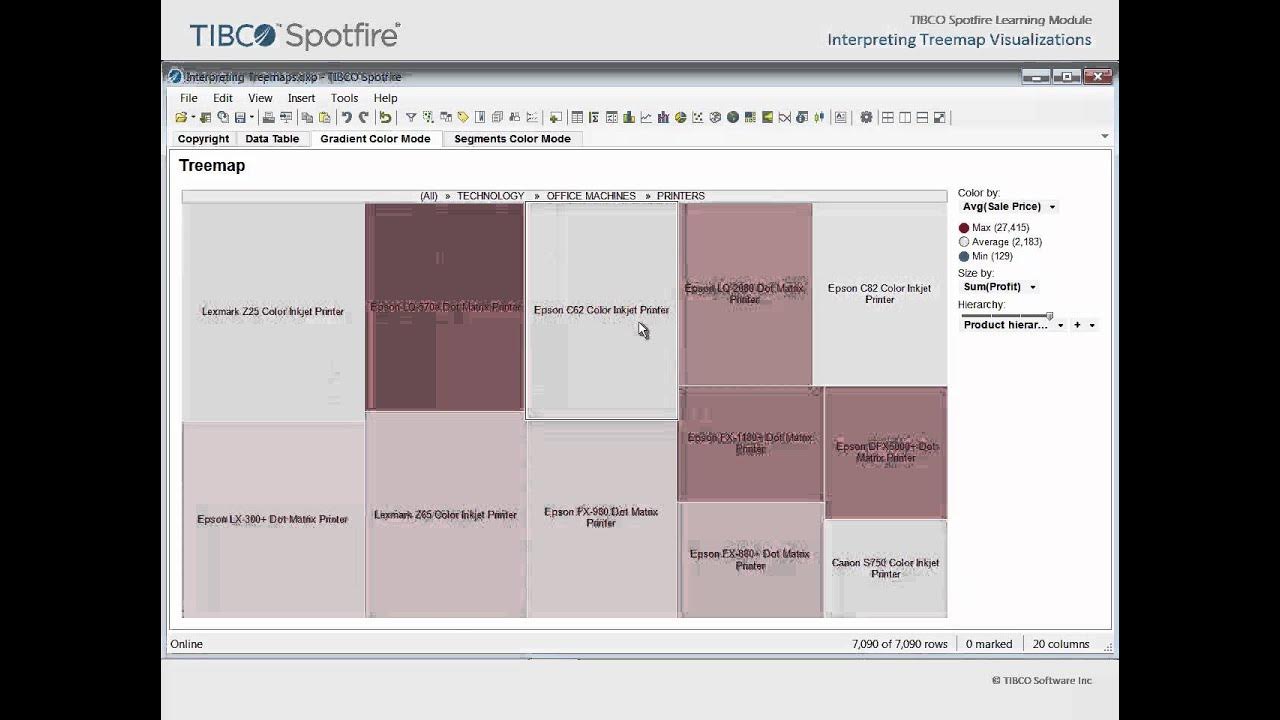Navigate to OFFICE MACHINES in breadcrumb
The image size is (1280, 720).
(x=591, y=196)
